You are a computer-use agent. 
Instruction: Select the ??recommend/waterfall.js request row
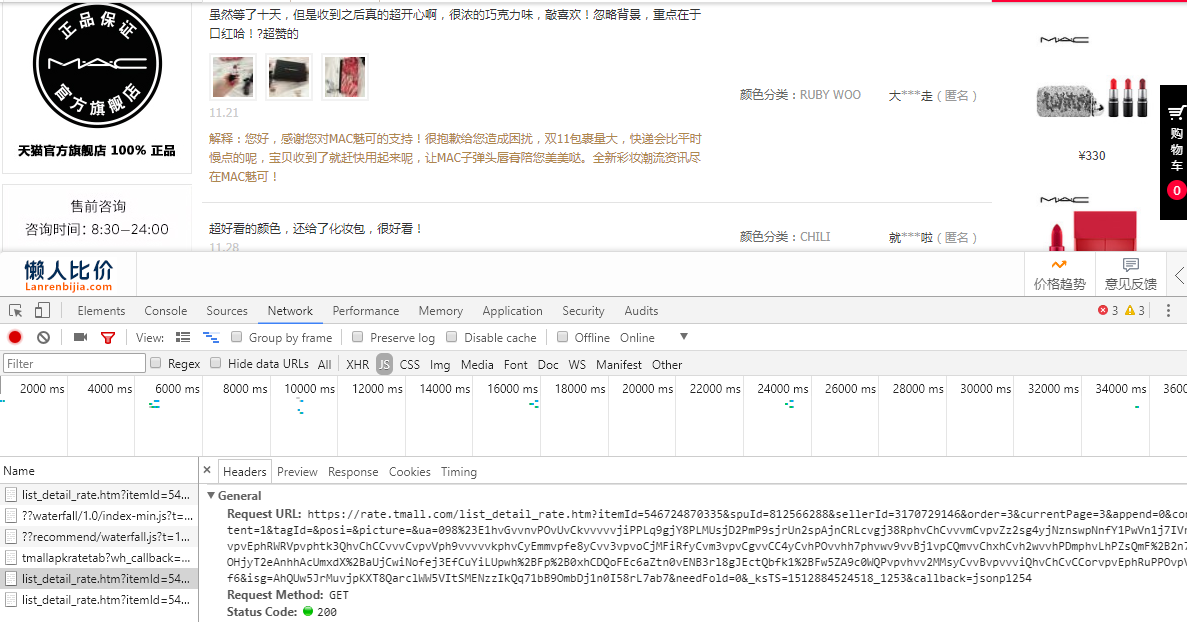[x=98, y=536]
